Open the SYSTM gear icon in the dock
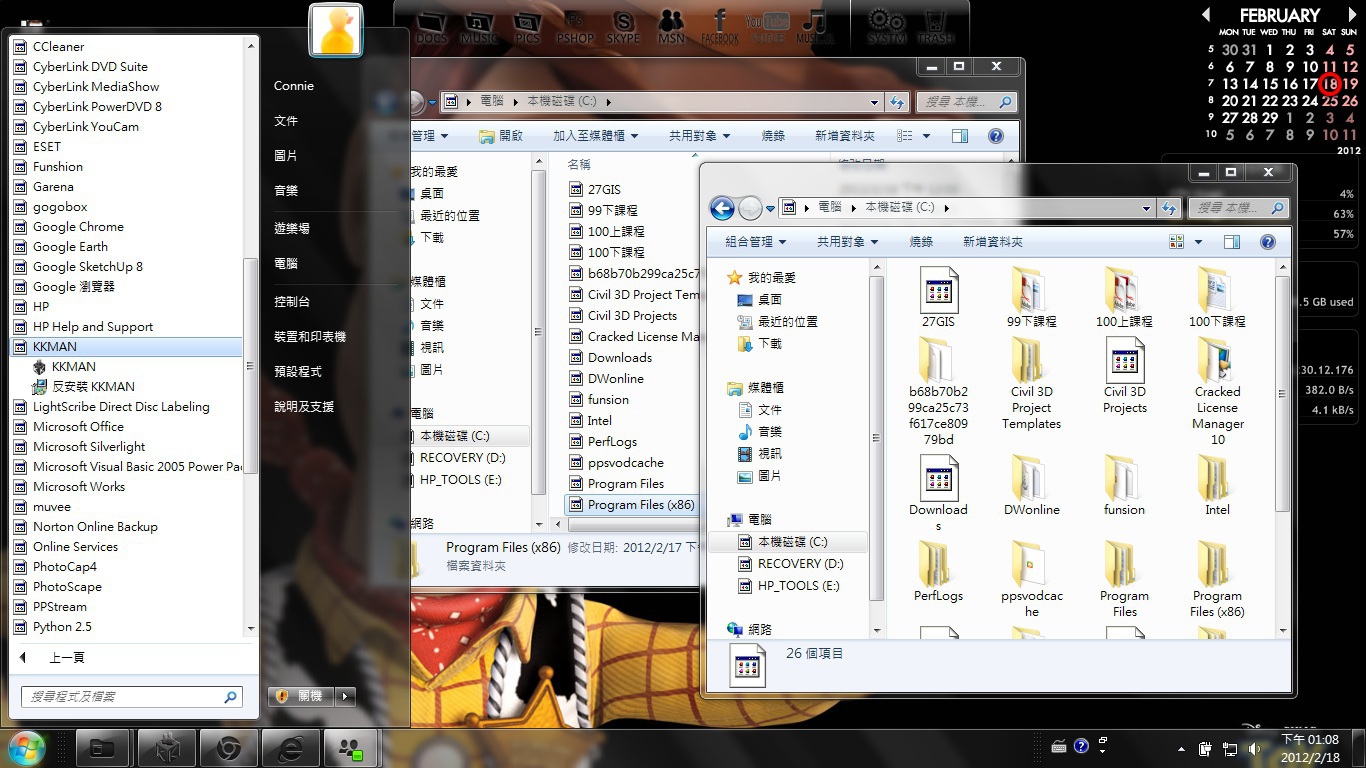This screenshot has width=1366, height=768. point(886,26)
